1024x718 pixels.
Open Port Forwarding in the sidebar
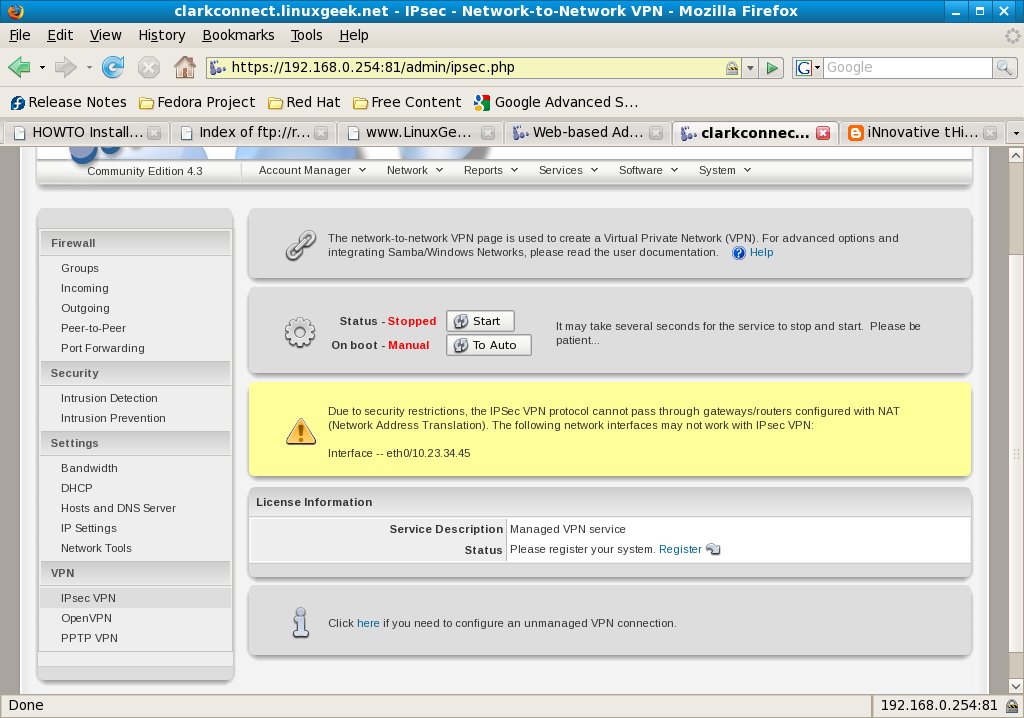(103, 348)
